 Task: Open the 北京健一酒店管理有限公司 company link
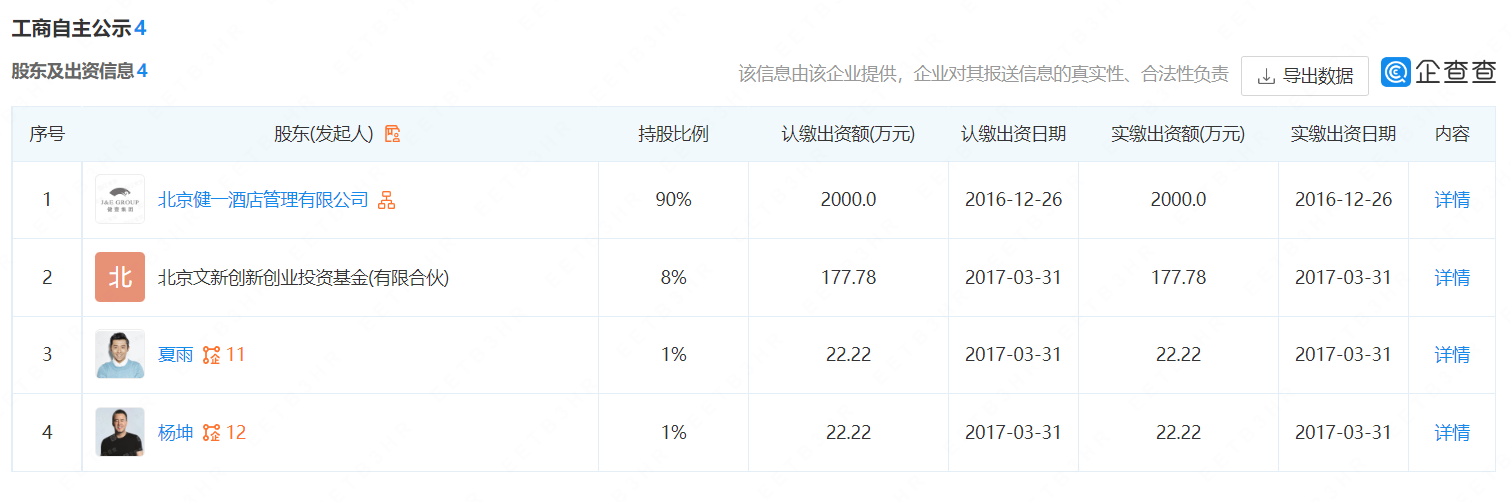pyautogui.click(x=263, y=200)
